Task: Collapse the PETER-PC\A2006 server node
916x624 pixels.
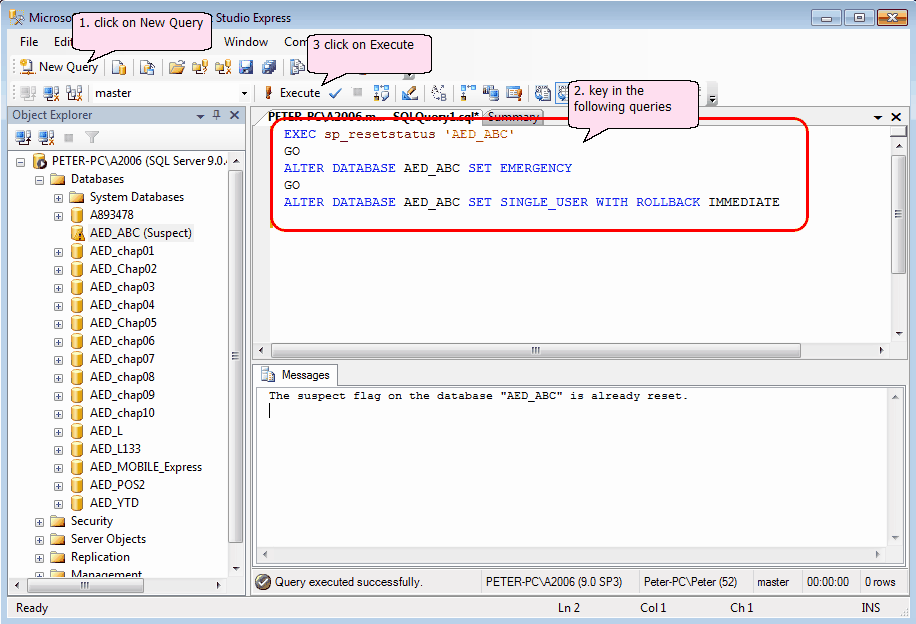Action: pos(20,162)
